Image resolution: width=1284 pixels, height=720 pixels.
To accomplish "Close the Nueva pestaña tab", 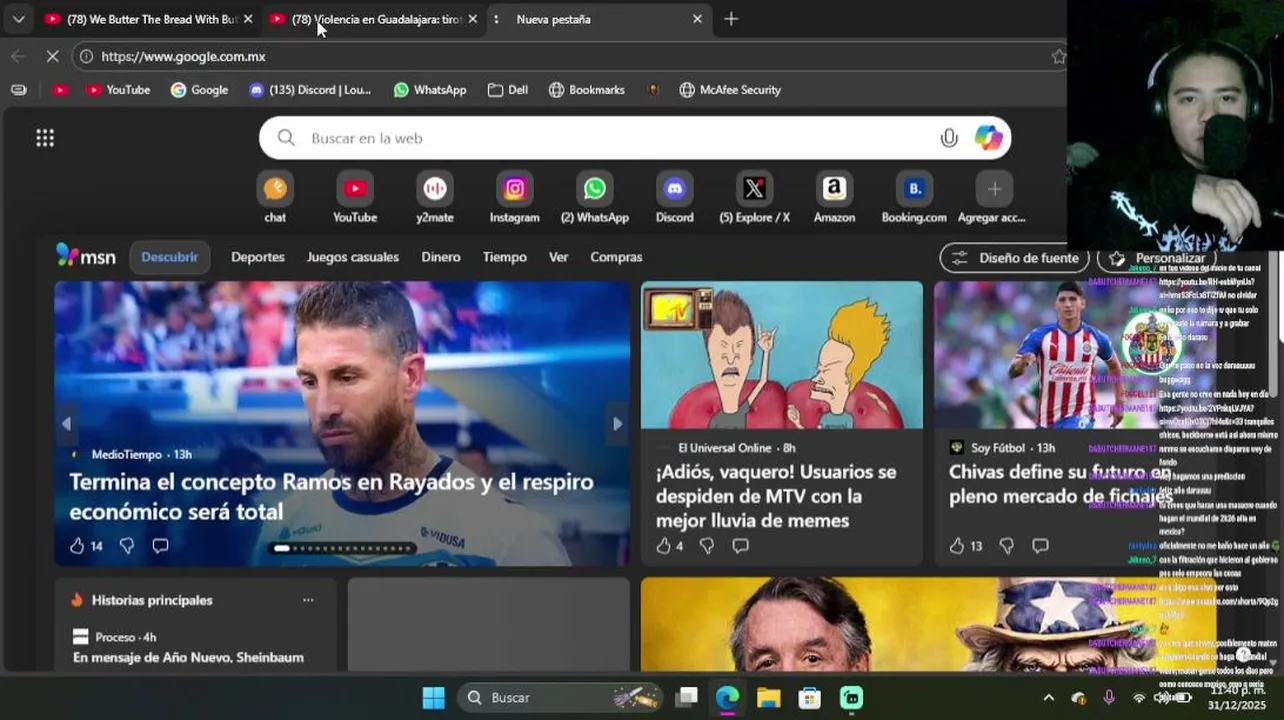I will (x=697, y=19).
